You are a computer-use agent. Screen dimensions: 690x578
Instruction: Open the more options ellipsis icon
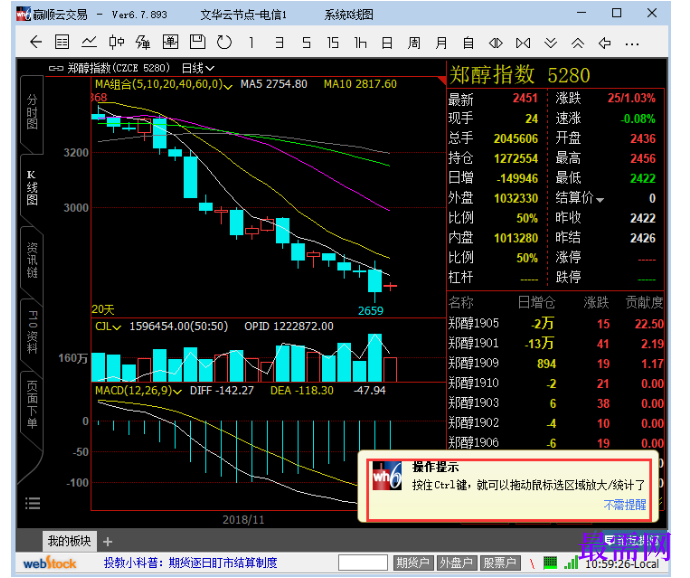[x=632, y=44]
